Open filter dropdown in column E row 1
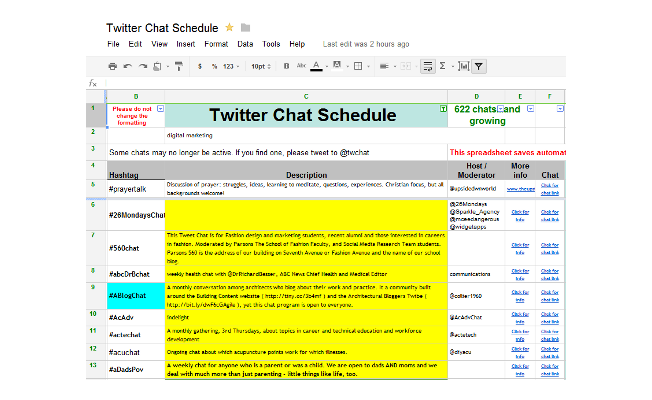This screenshot has width=652, height=400. (x=530, y=109)
